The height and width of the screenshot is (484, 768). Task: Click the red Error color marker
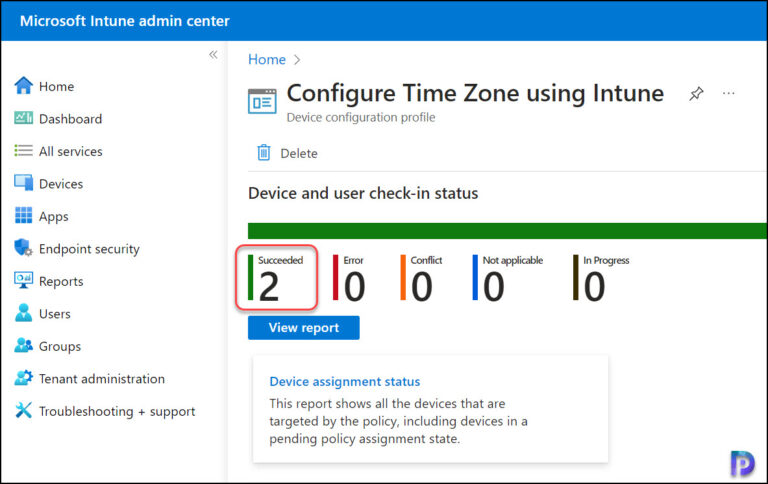pos(336,277)
